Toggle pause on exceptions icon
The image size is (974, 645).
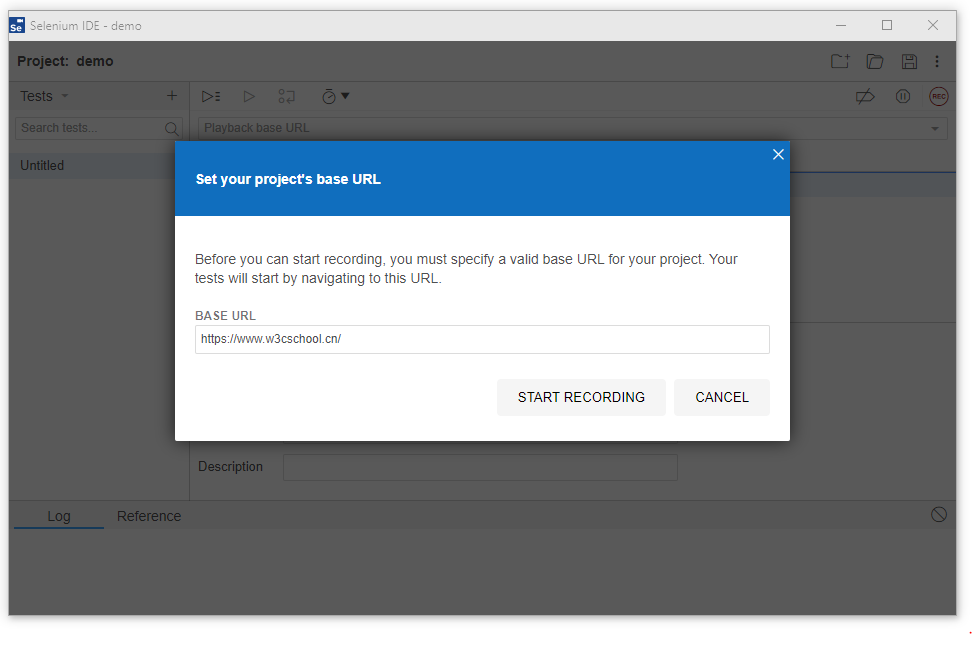coord(903,96)
